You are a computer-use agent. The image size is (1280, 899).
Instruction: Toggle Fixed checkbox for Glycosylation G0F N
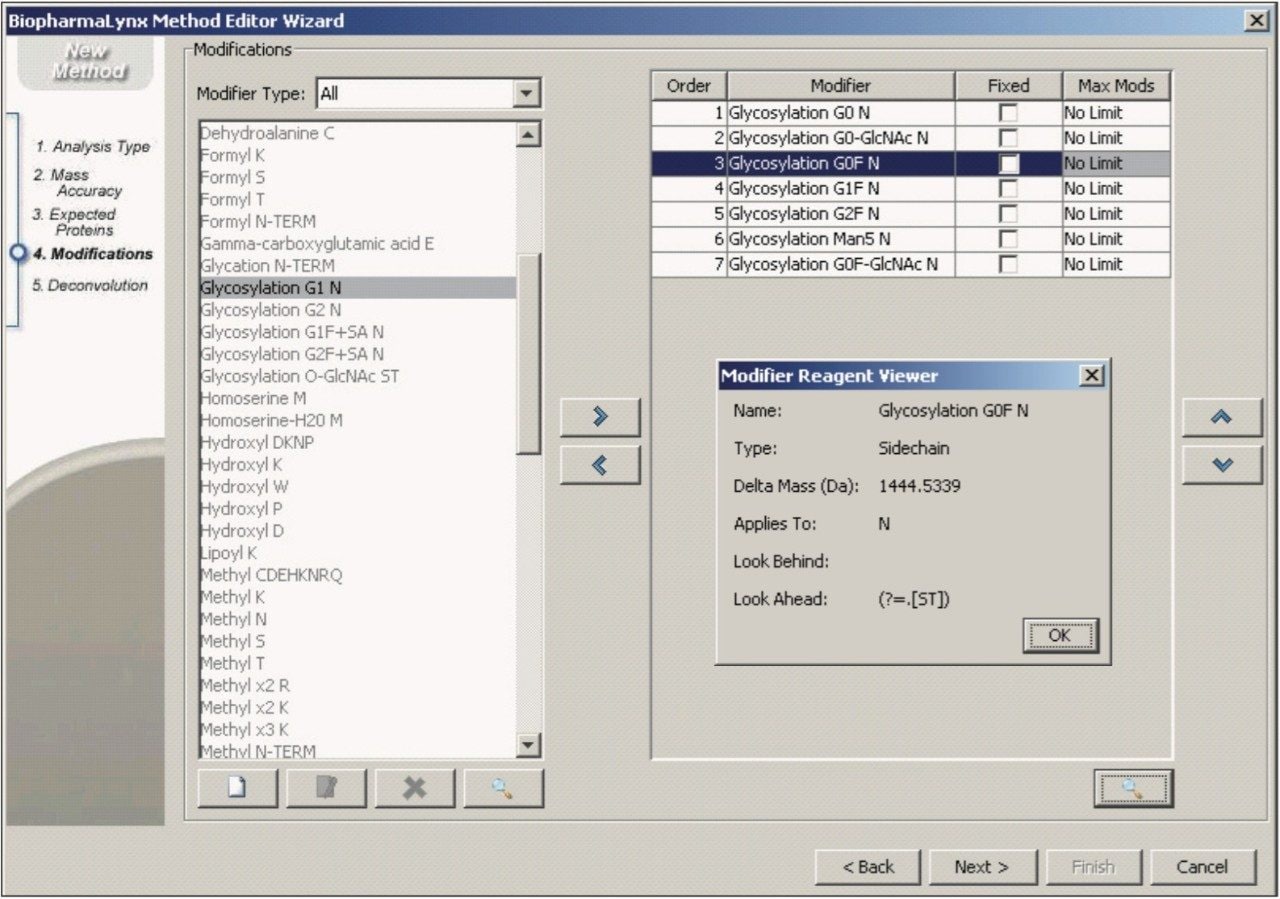[1008, 163]
